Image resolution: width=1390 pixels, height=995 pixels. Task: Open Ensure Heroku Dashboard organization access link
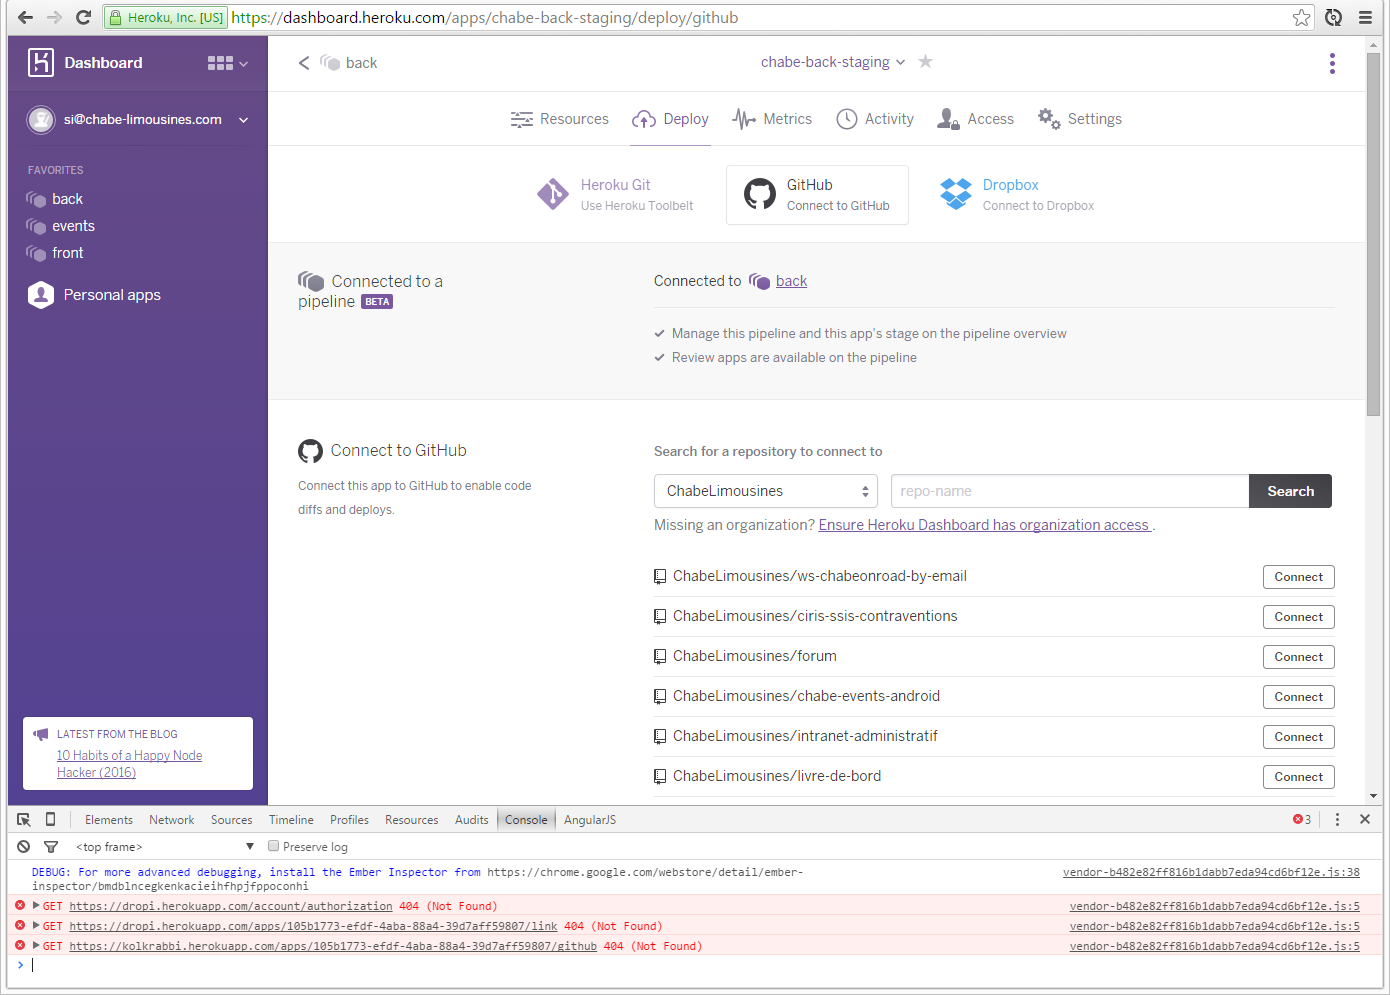coord(985,525)
